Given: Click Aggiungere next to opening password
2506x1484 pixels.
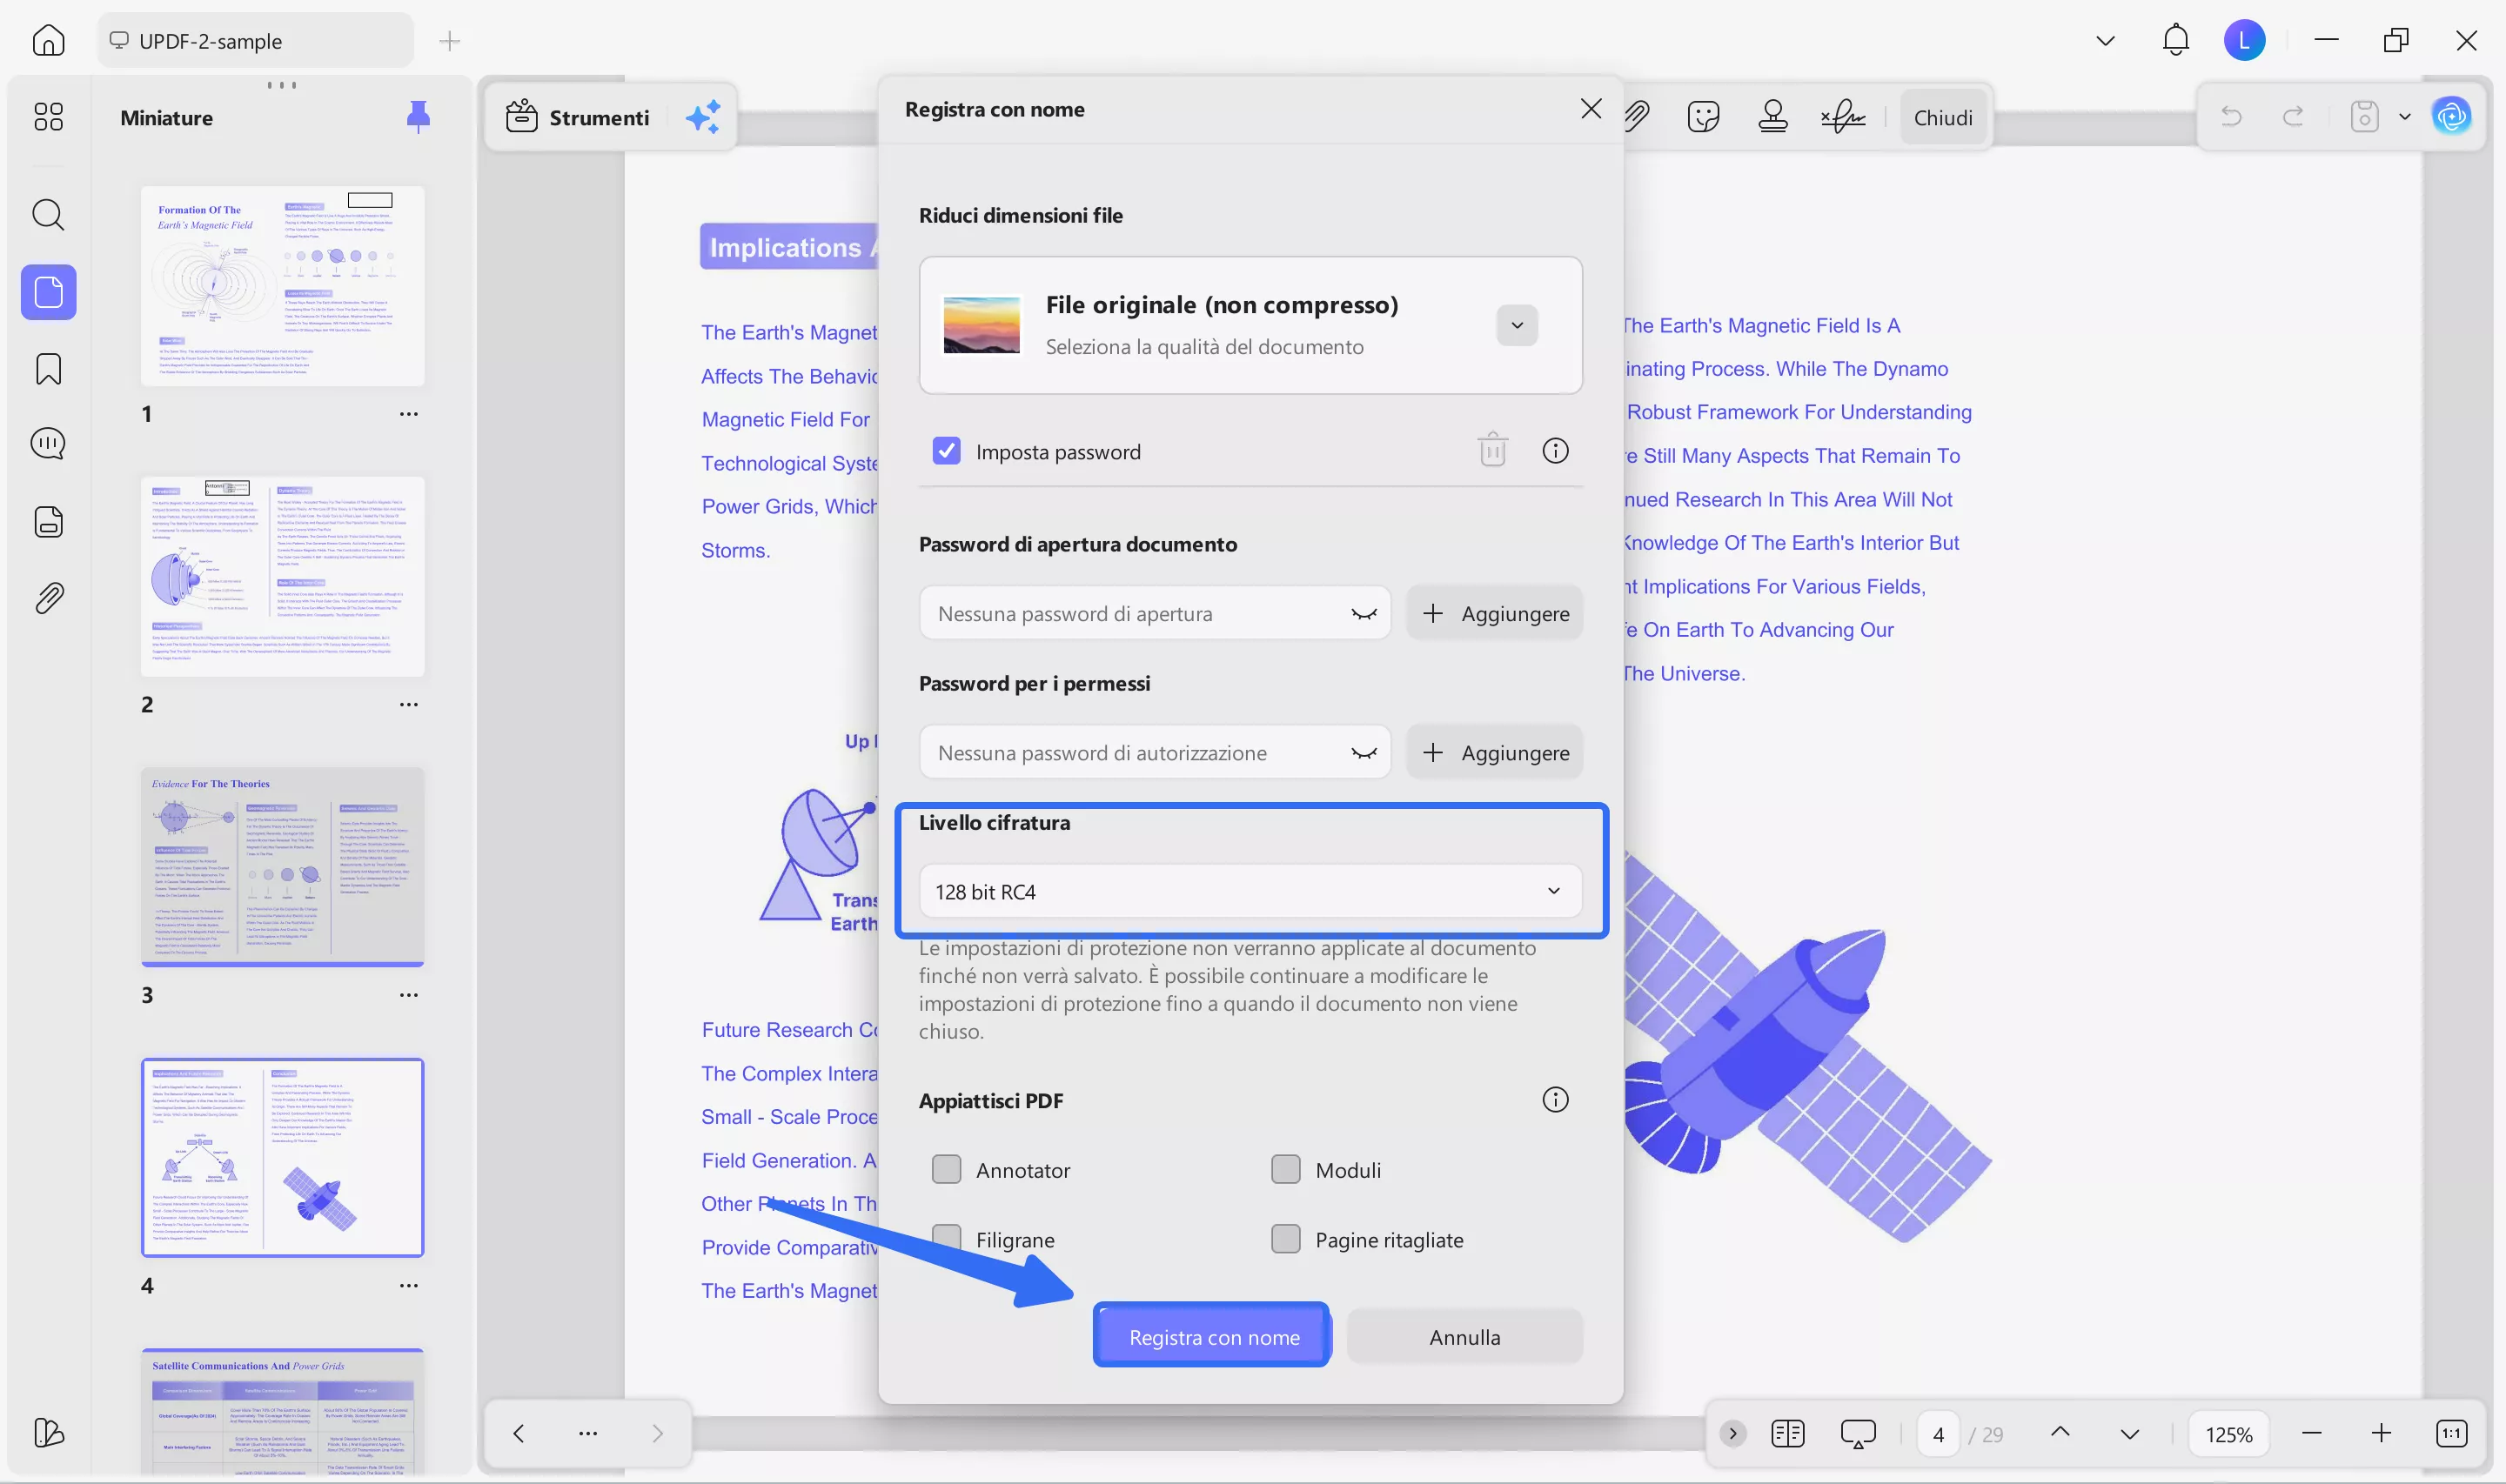Looking at the screenshot, I should (x=1494, y=613).
